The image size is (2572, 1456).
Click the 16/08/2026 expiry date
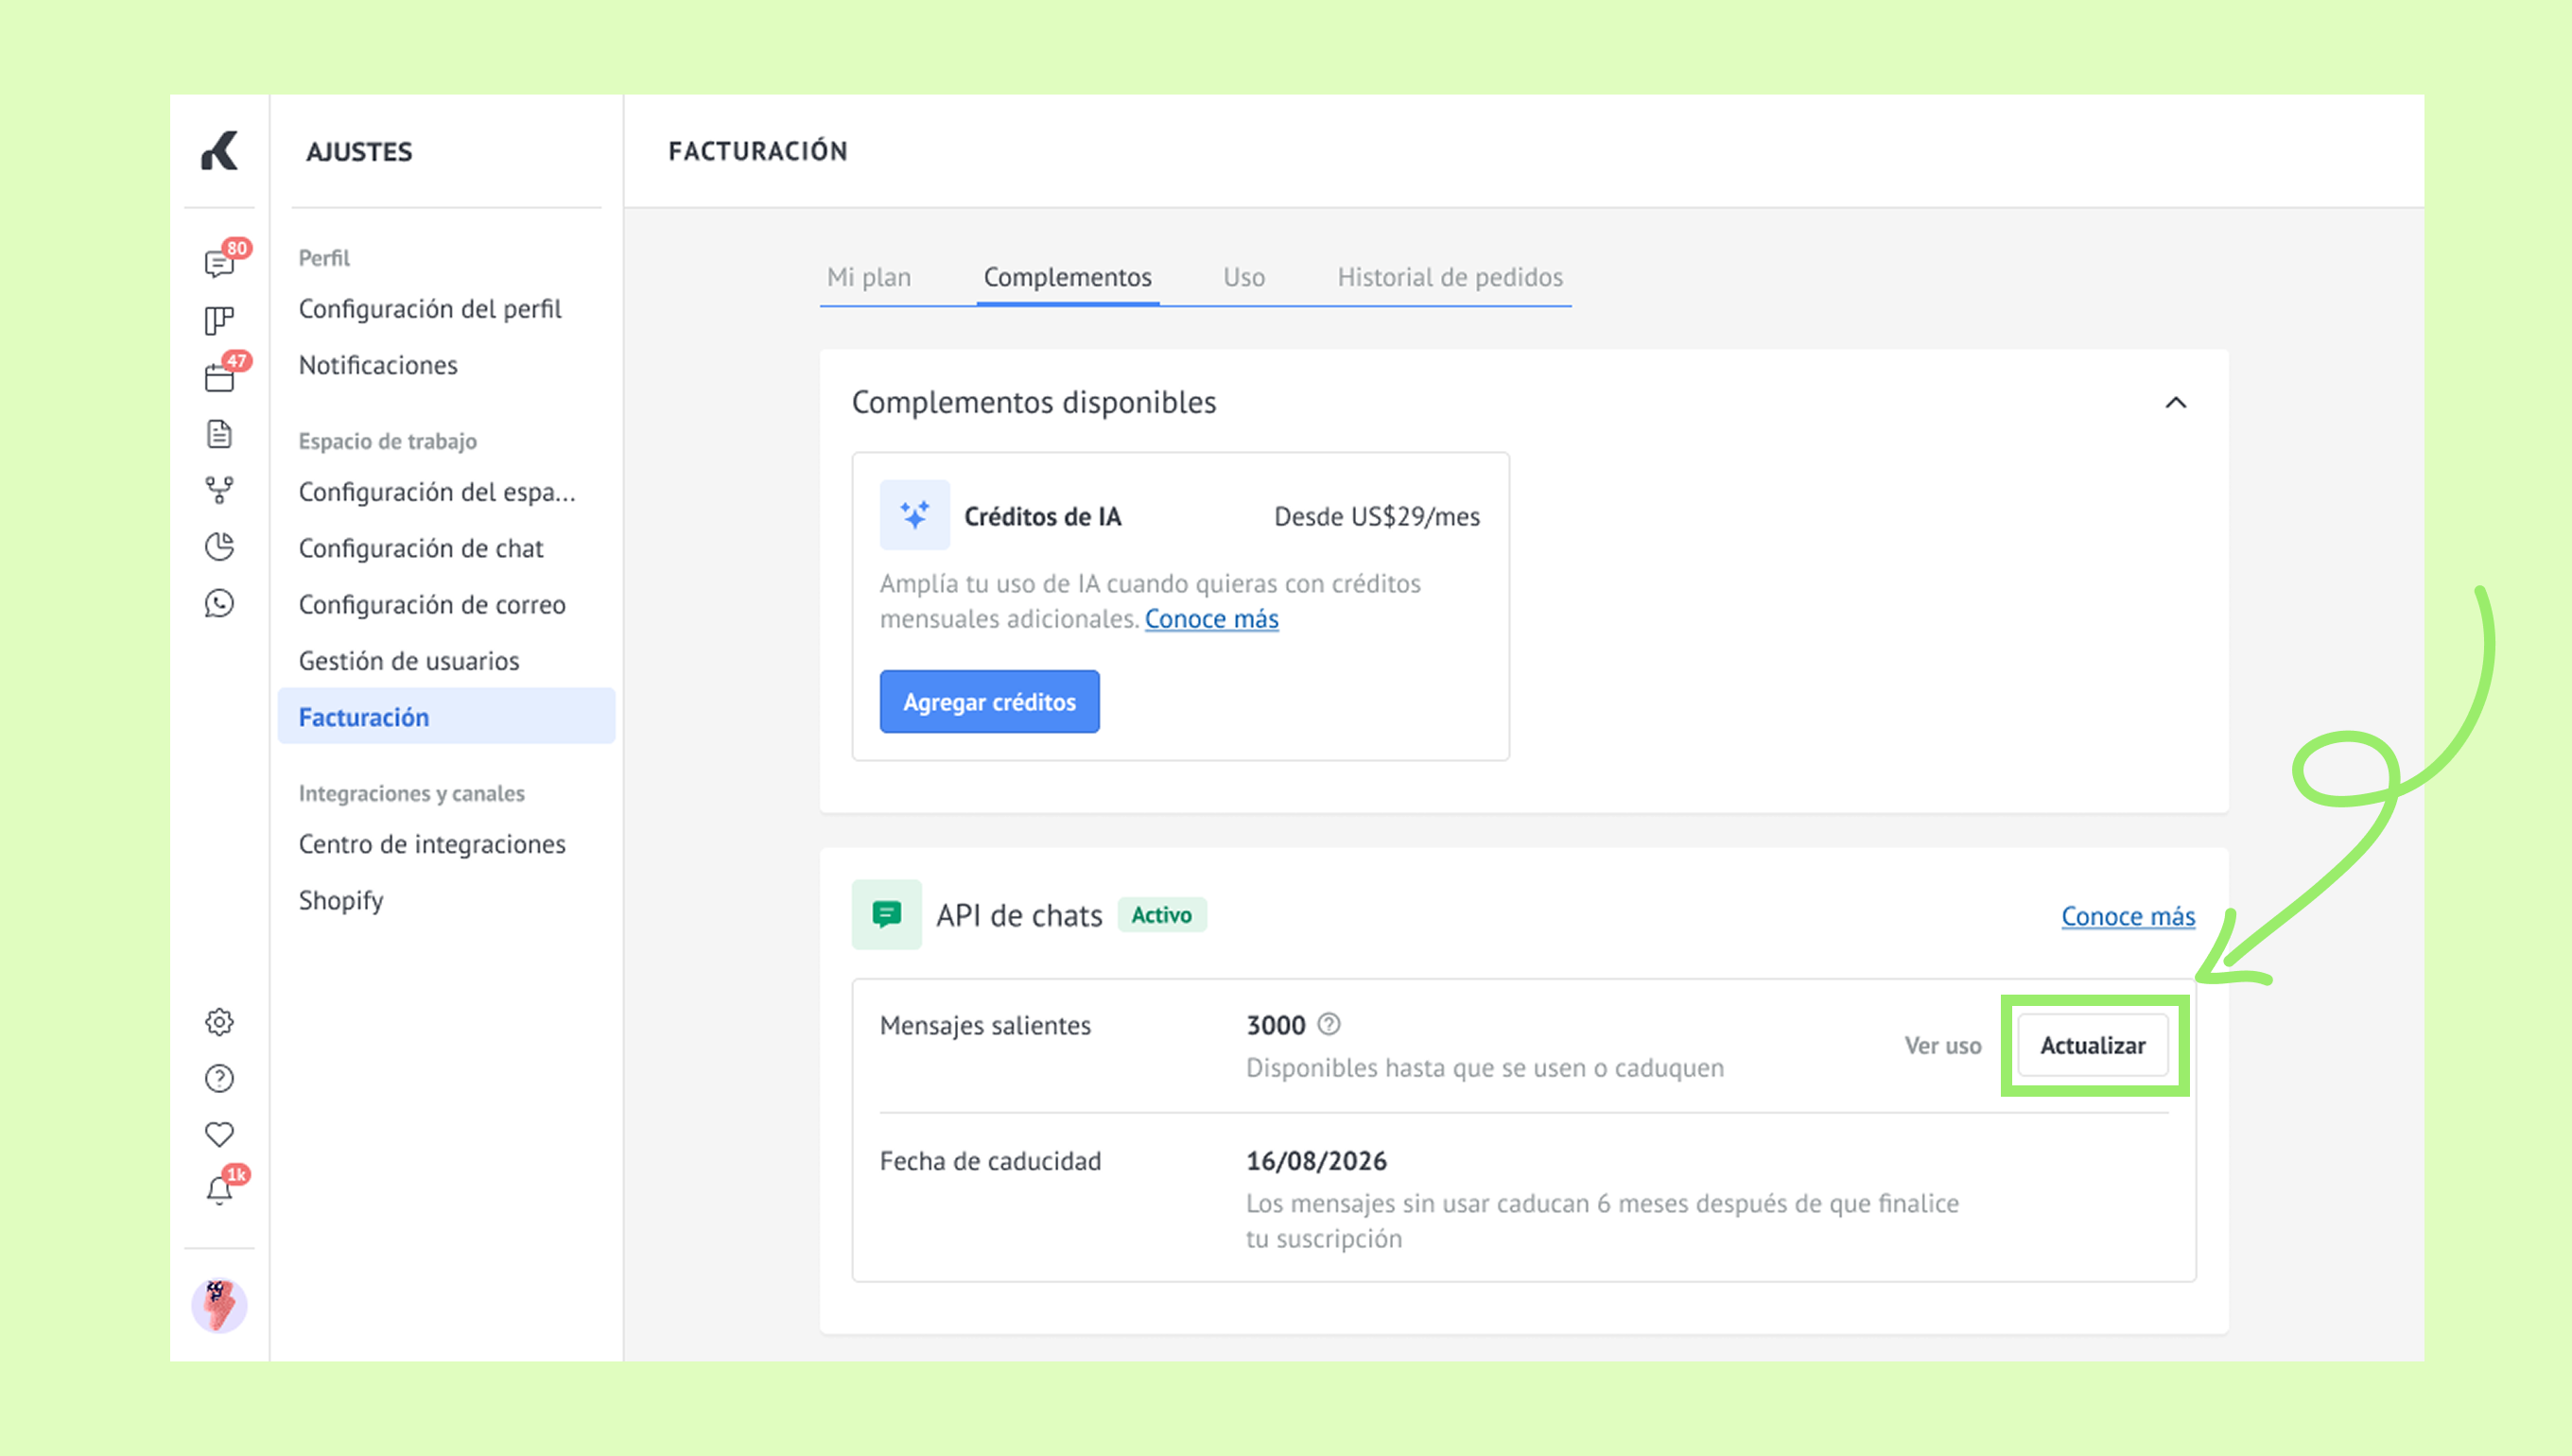pos(1316,1161)
